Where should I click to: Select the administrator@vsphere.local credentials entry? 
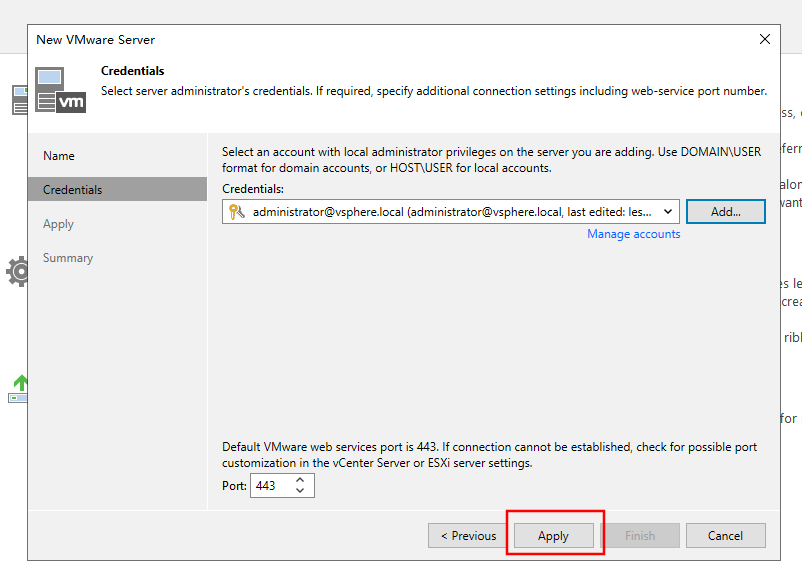(451, 212)
